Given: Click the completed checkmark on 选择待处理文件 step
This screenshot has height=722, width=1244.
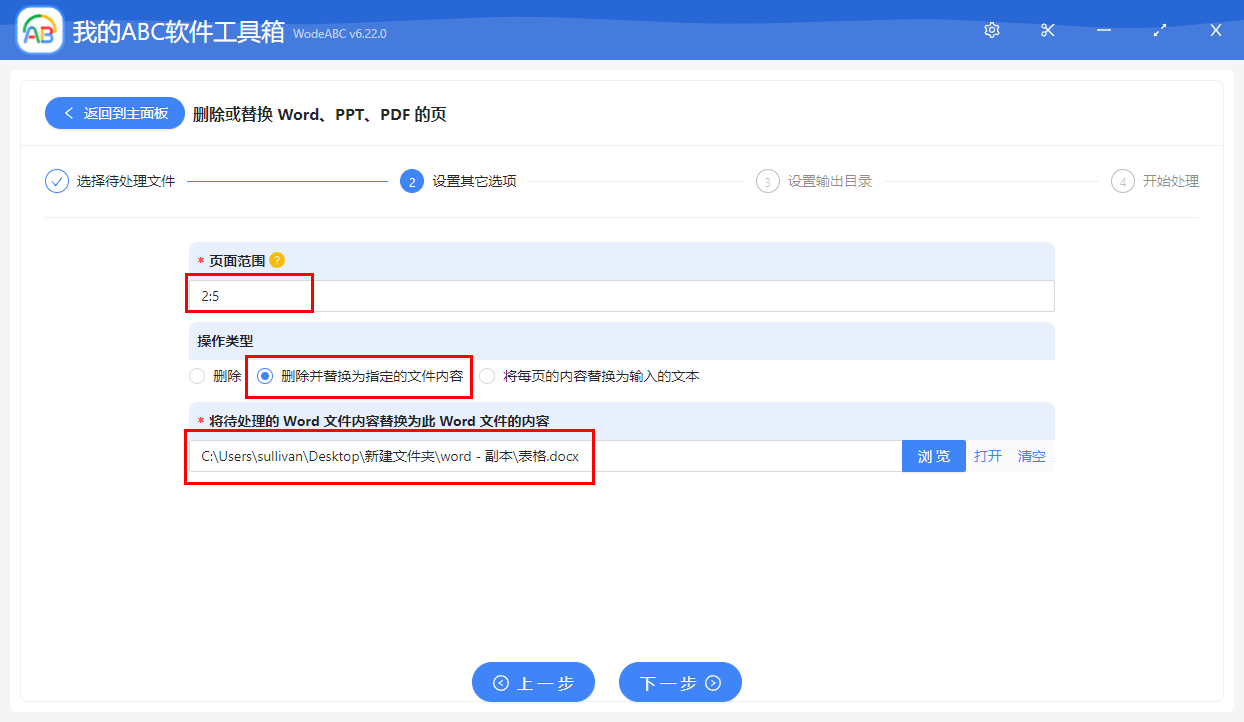Looking at the screenshot, I should (56, 181).
